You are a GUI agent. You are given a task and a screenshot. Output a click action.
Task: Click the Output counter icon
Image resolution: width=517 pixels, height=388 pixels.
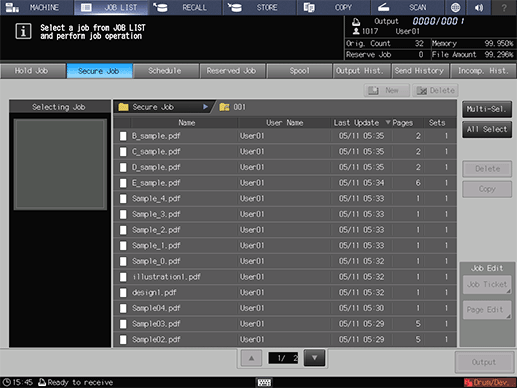356,22
